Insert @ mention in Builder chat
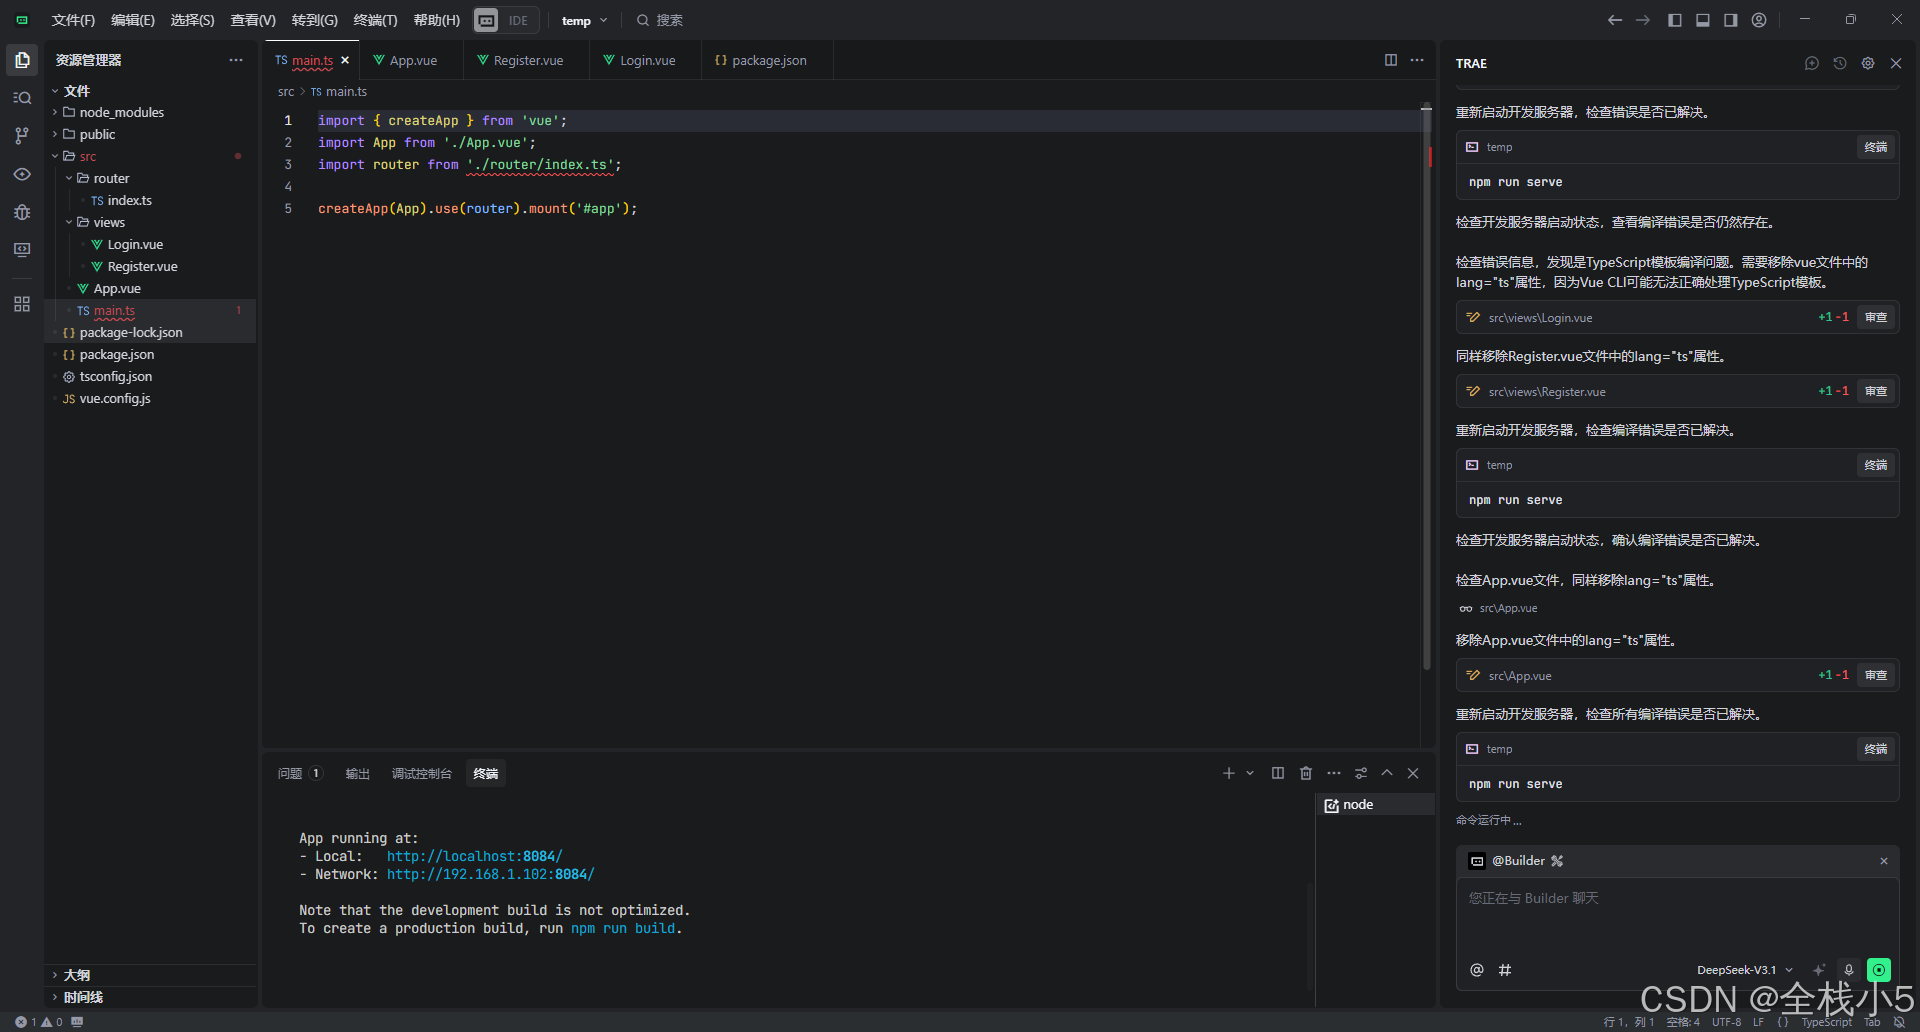The image size is (1920, 1032). (1477, 970)
